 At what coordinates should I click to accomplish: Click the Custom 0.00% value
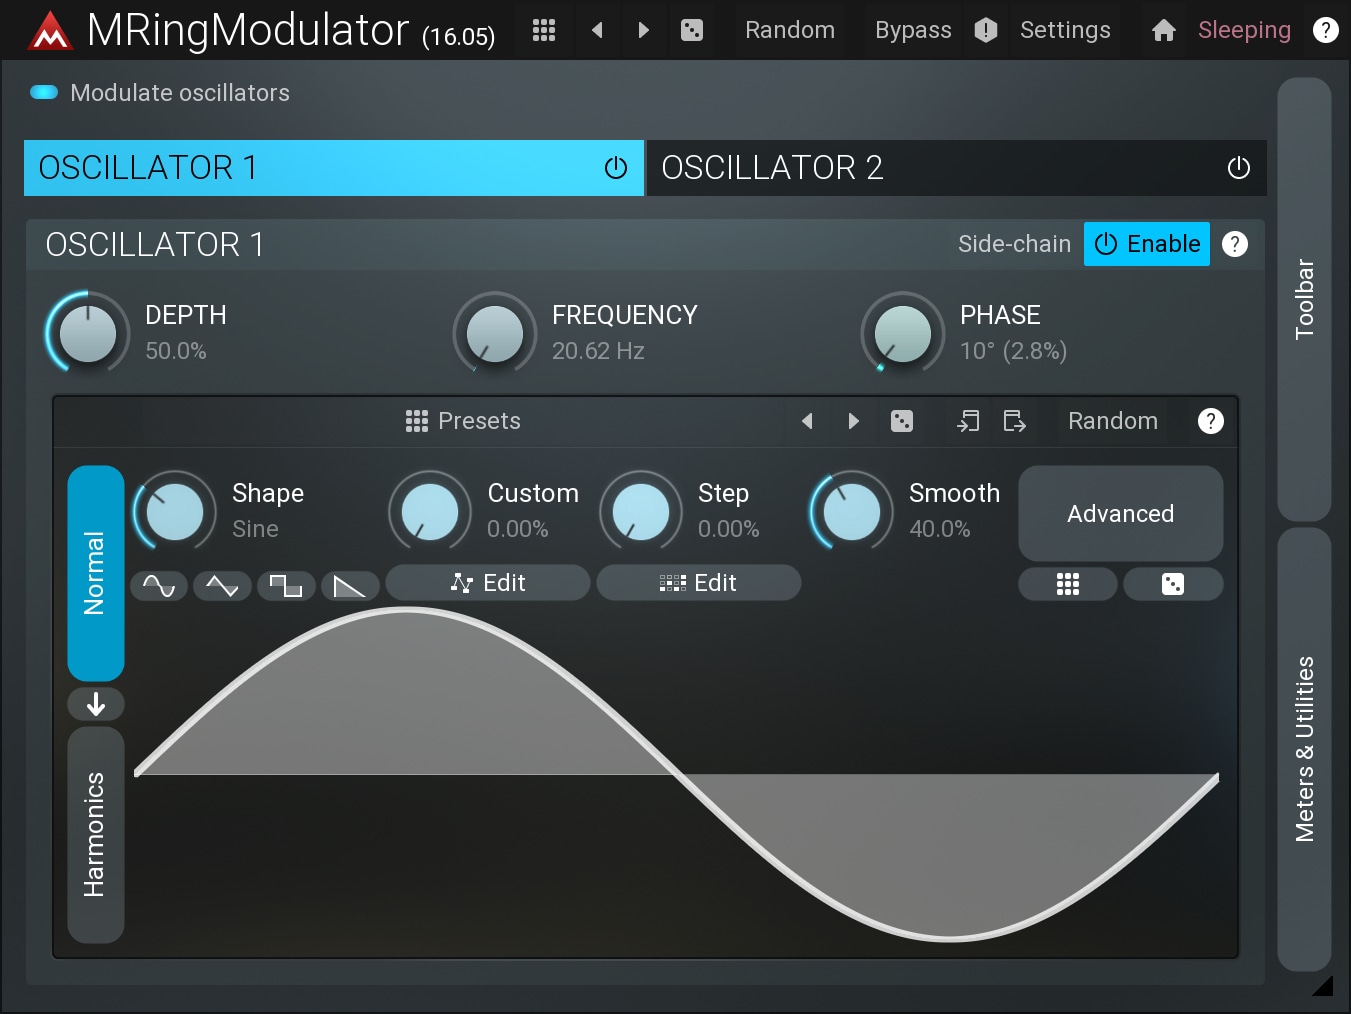coord(518,529)
